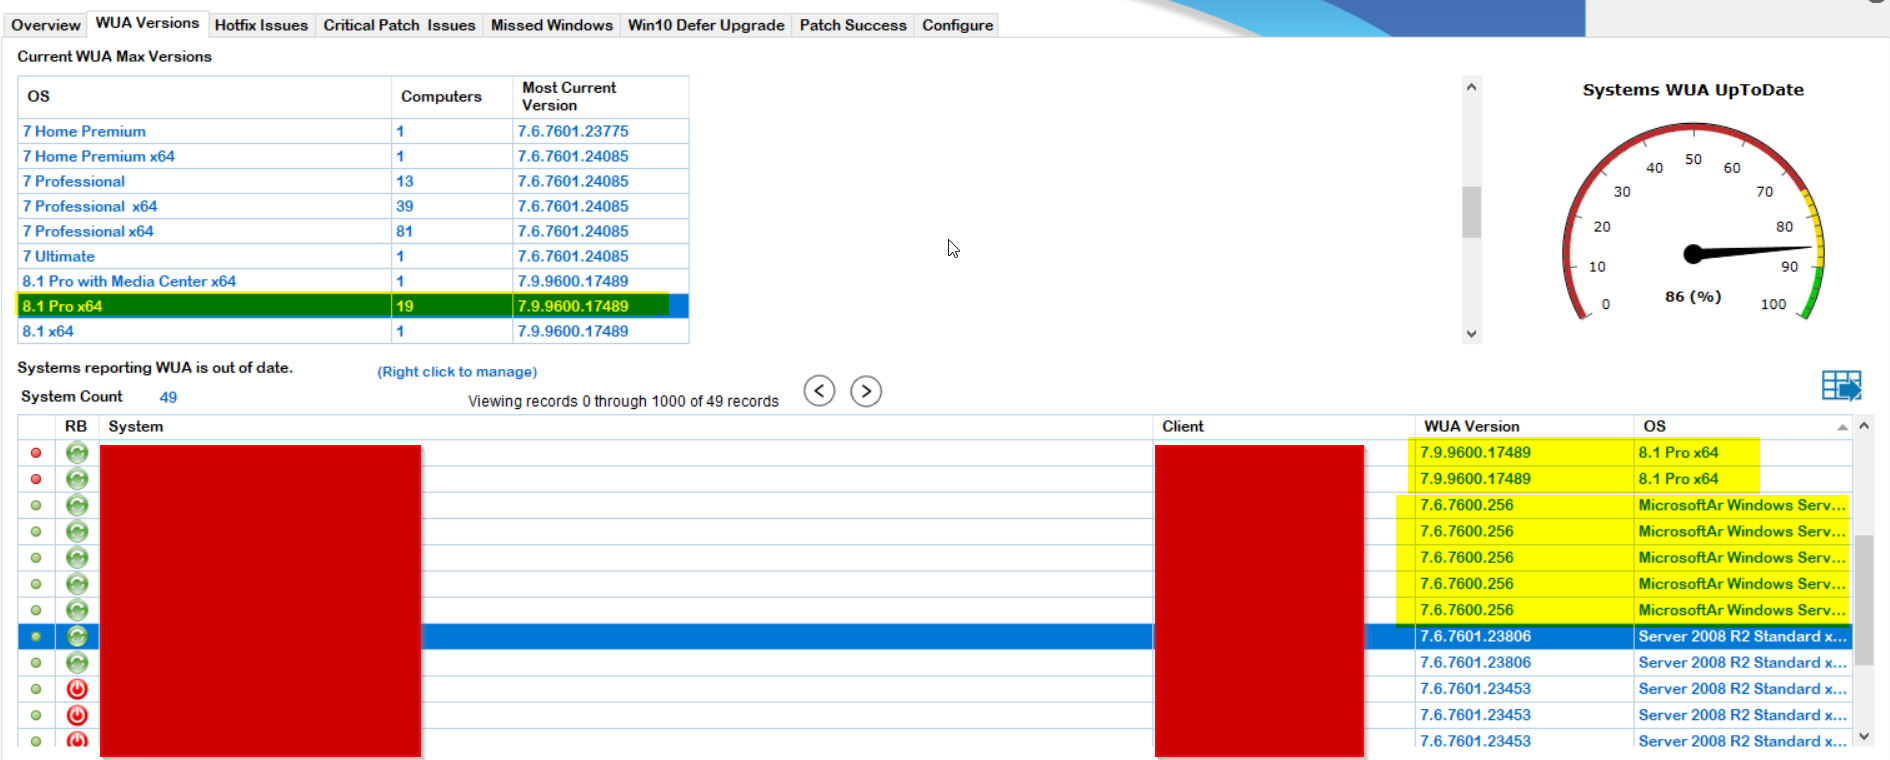Click the System Count value 49
The height and width of the screenshot is (760, 1890).
tap(168, 397)
